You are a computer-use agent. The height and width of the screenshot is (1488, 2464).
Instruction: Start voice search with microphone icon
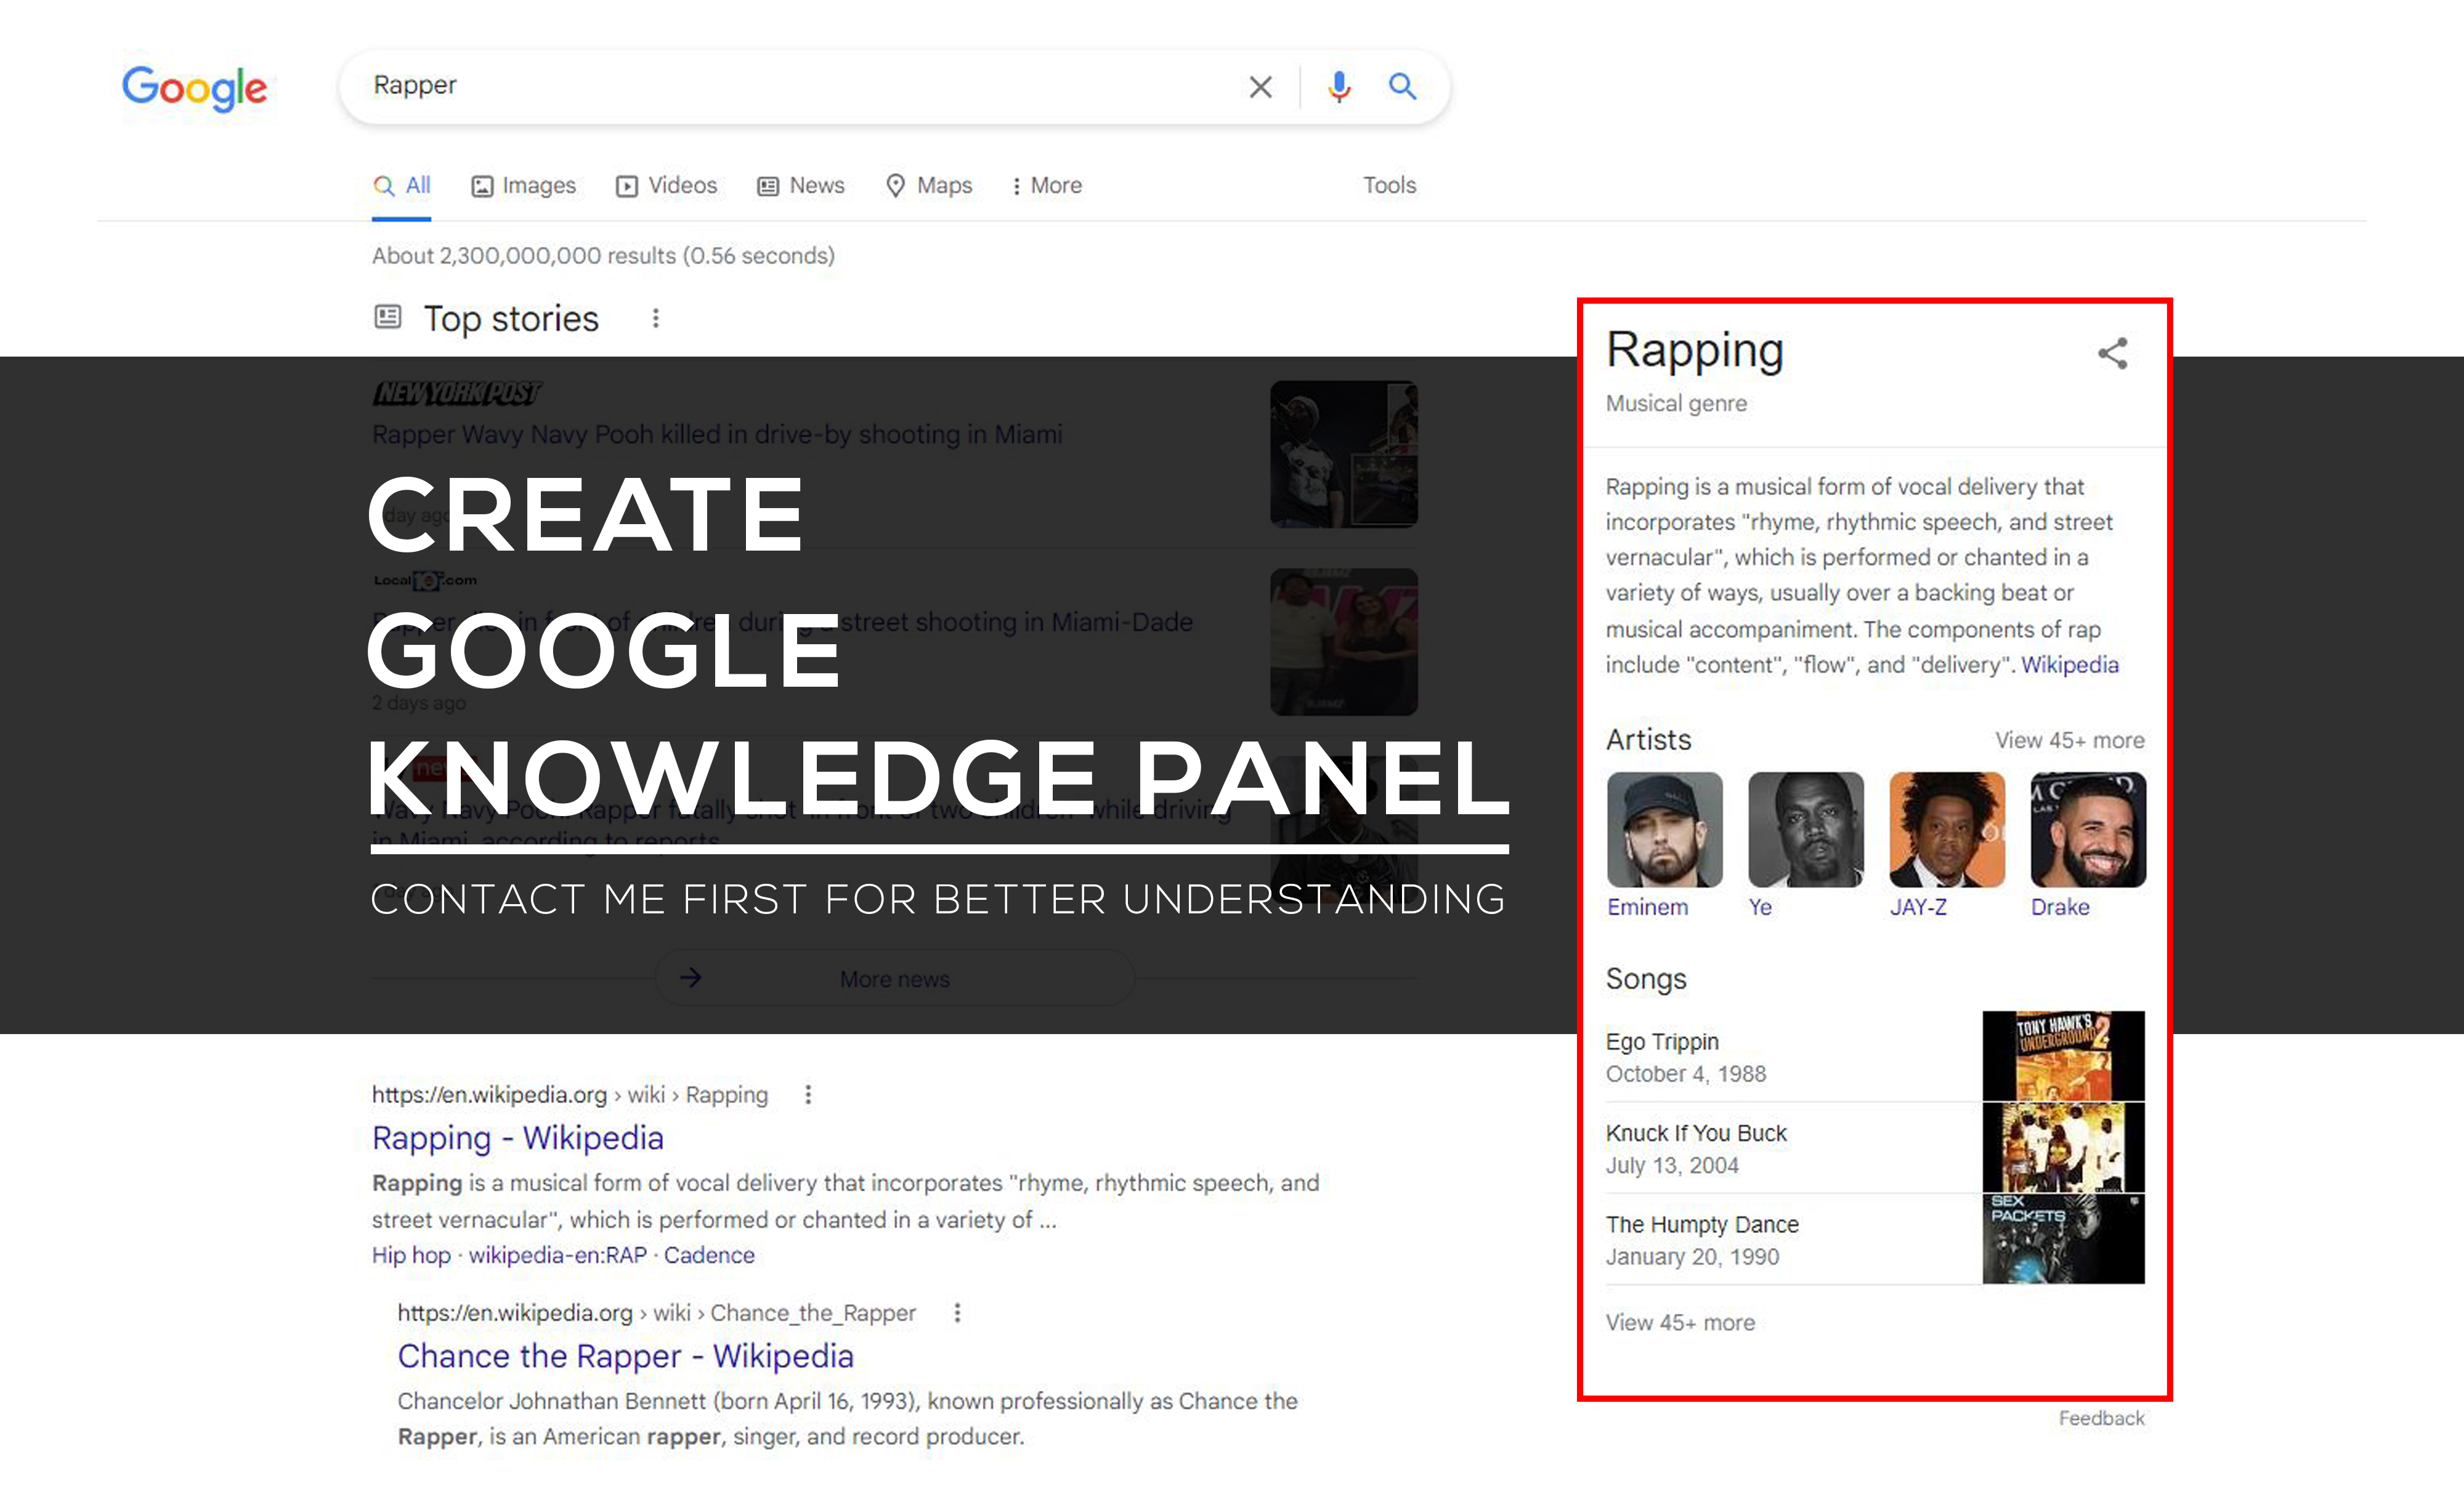pyautogui.click(x=1339, y=87)
